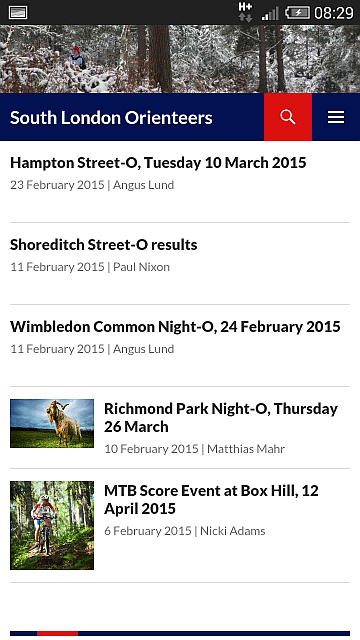
Task: Tap the 08:29 clock in status bar
Action: 333,13
